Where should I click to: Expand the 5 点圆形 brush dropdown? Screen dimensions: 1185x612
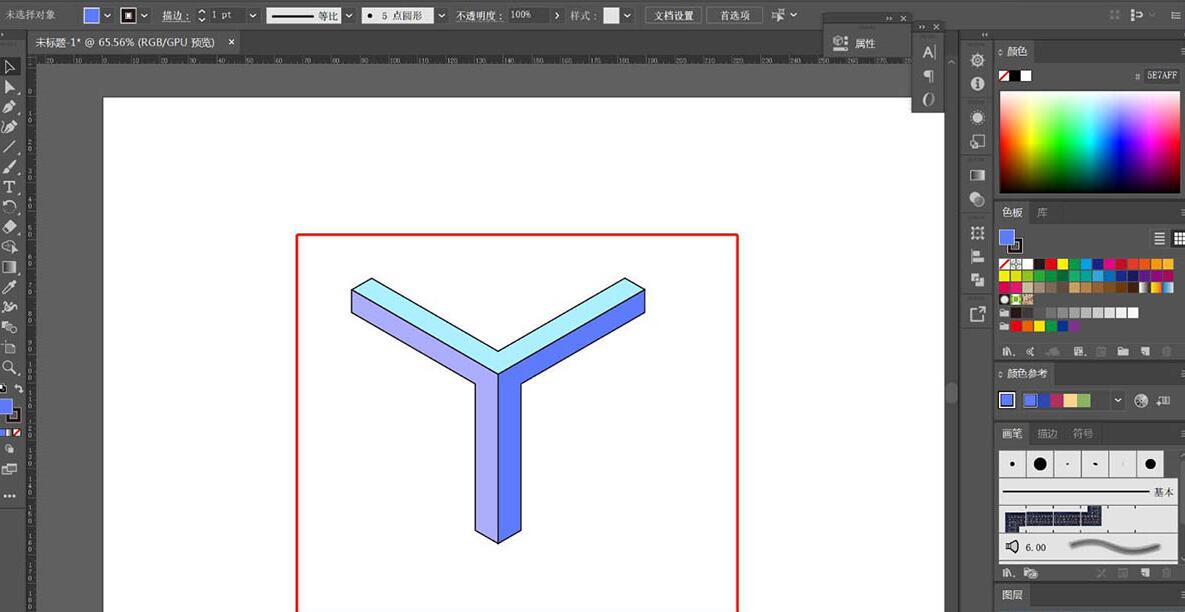pos(441,16)
